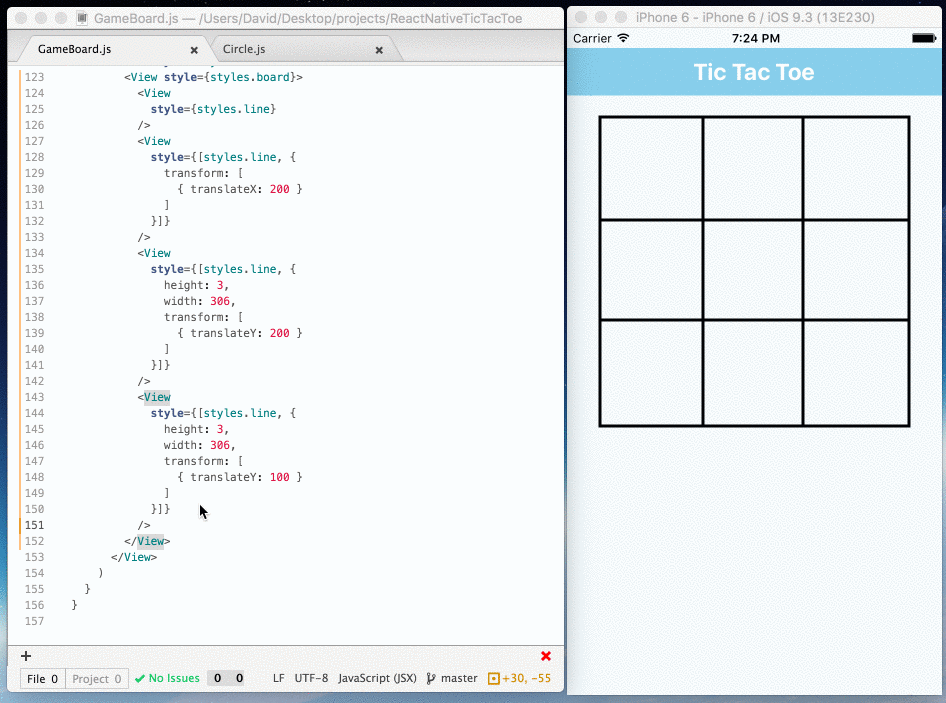The height and width of the screenshot is (703, 946).
Task: Close the GameBoard.js tab
Action: coord(194,50)
